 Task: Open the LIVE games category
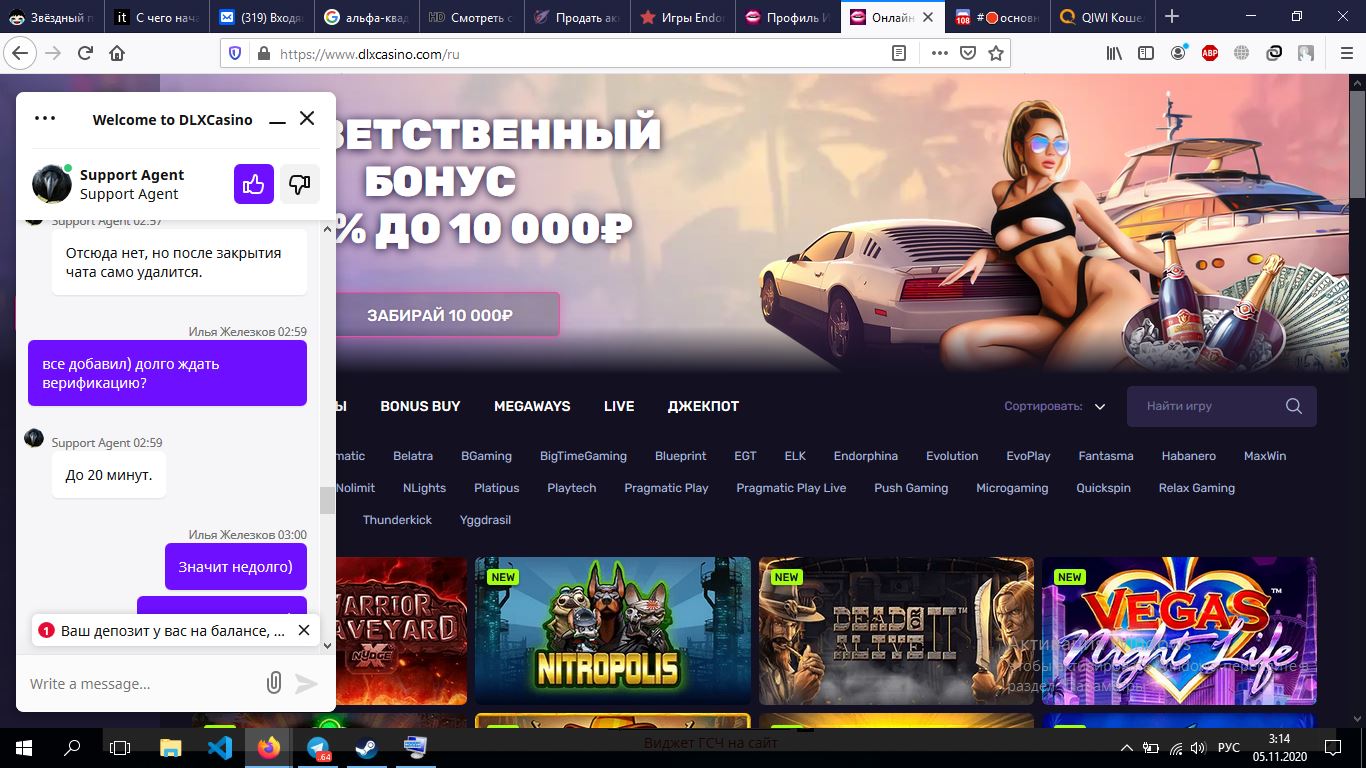619,406
